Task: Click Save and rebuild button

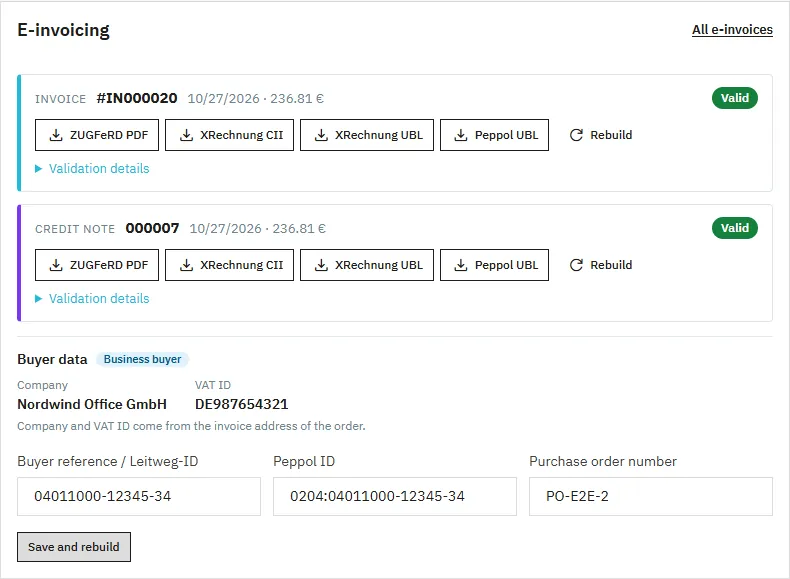Action: (x=74, y=547)
